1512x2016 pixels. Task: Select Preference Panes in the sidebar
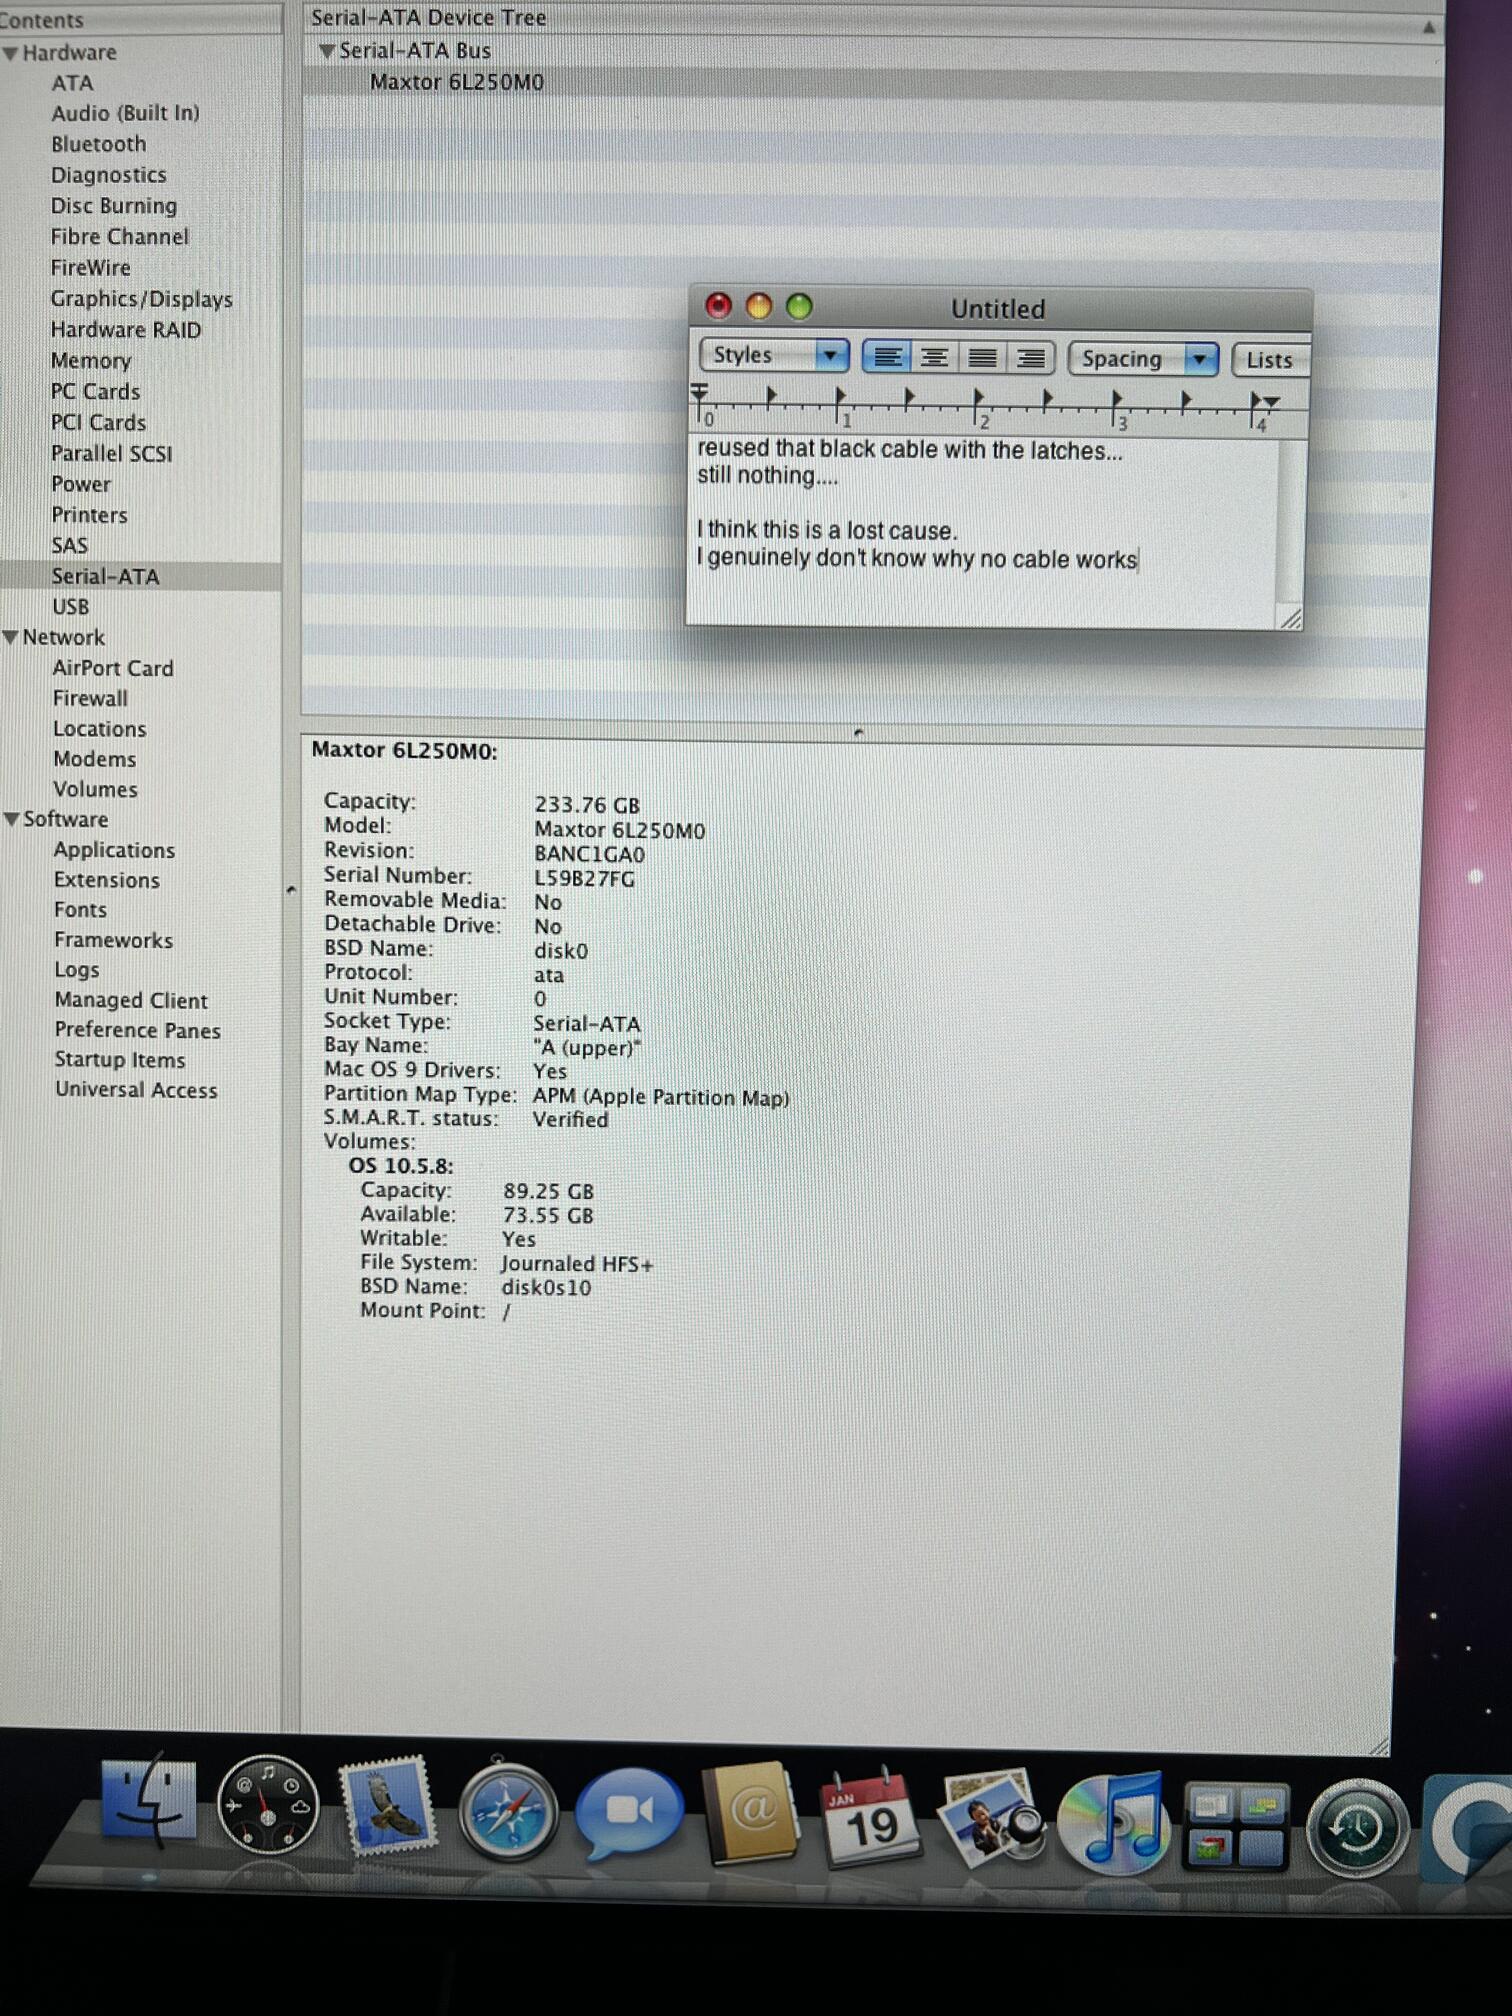point(138,1030)
